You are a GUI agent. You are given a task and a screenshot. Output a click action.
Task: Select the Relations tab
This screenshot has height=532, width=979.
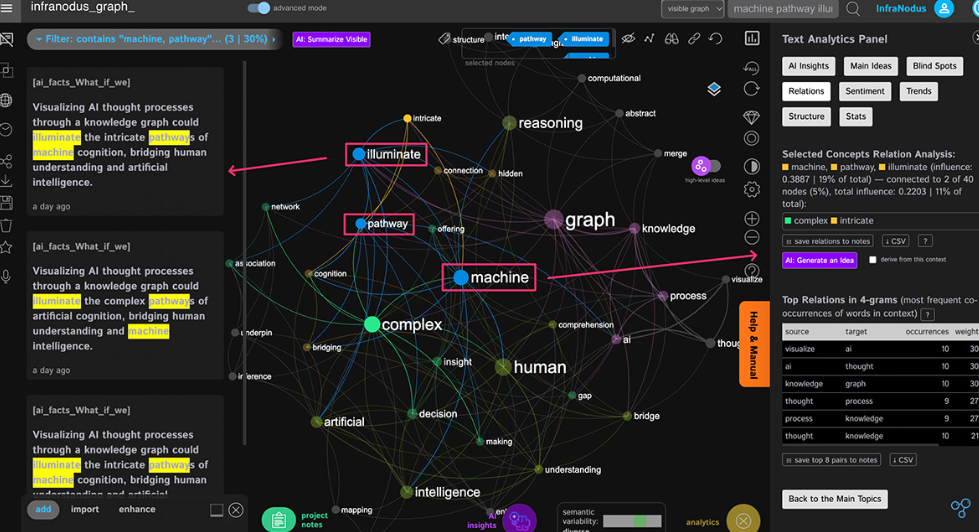(806, 91)
